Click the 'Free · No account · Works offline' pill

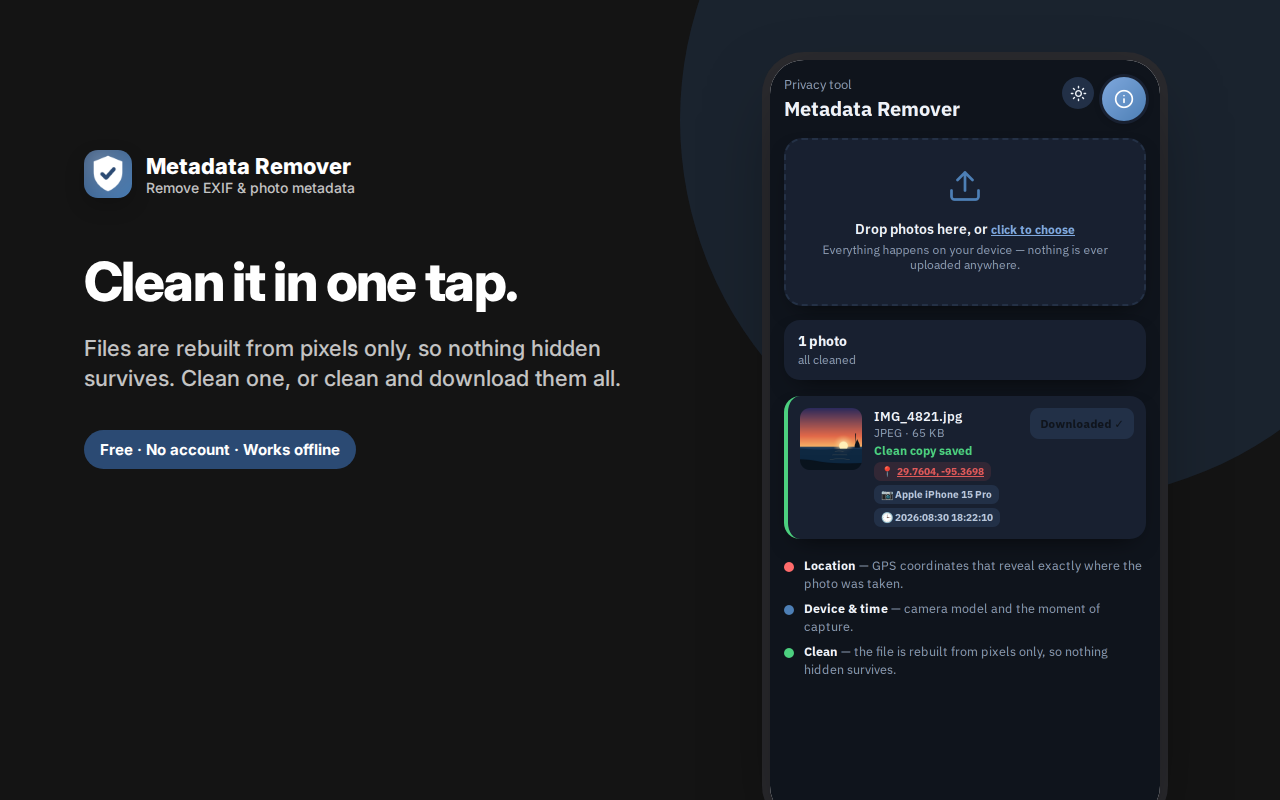(220, 450)
